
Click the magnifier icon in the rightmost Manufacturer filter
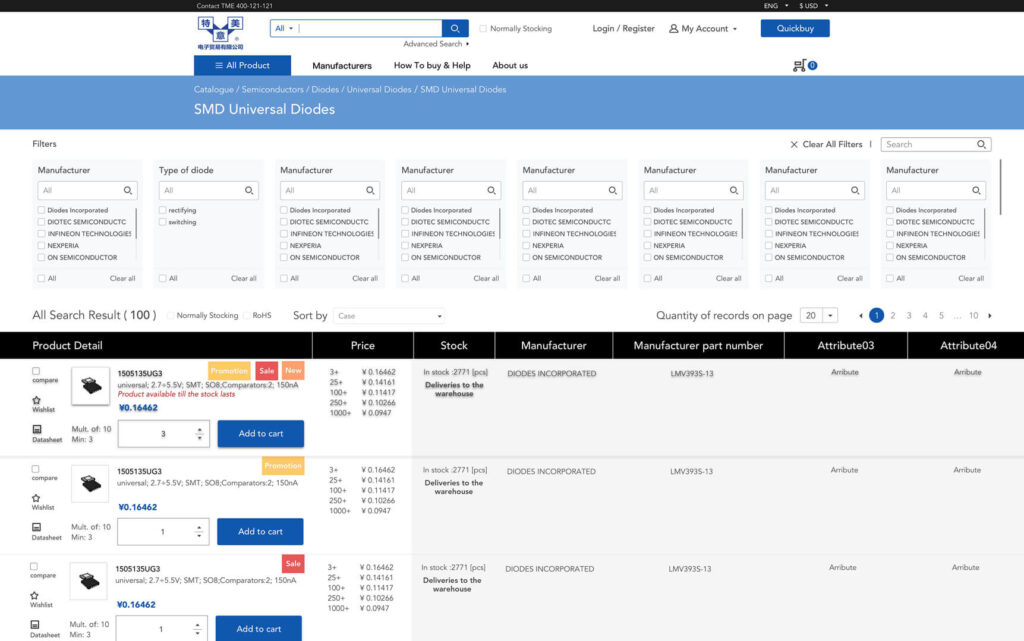coord(976,191)
